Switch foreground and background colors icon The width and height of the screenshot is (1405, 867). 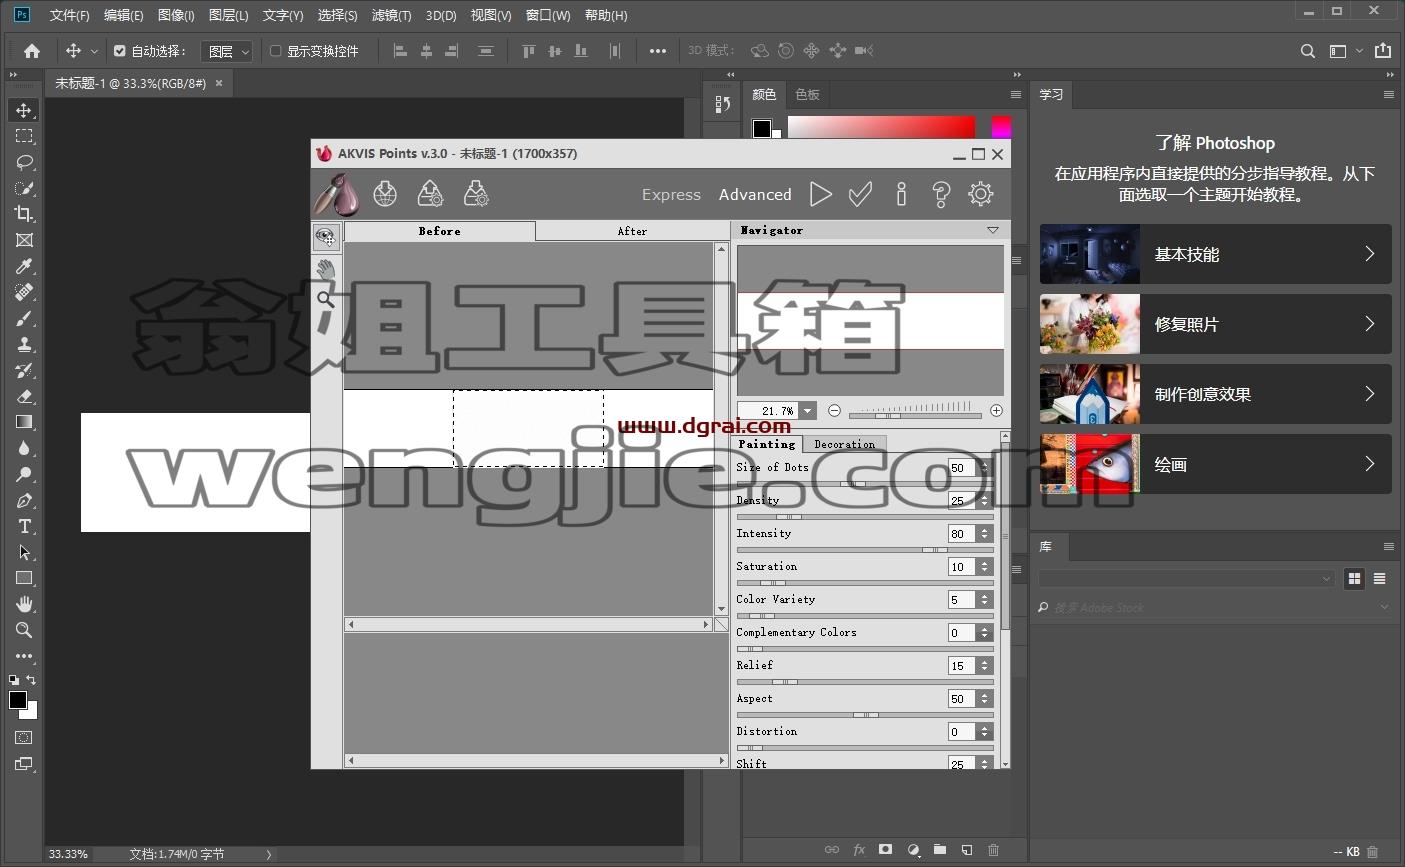31,680
